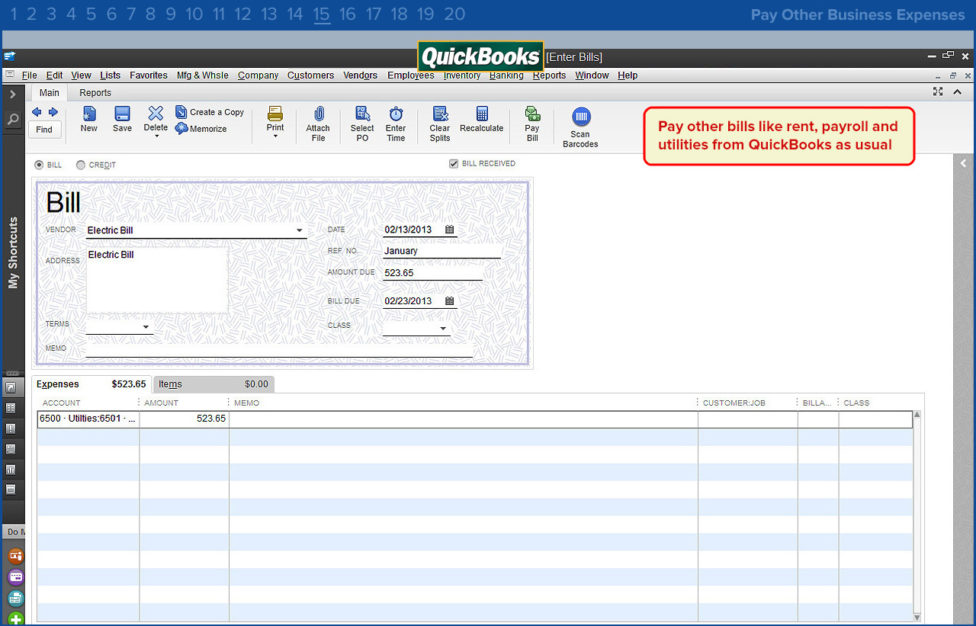The height and width of the screenshot is (626, 976).
Task: Open the Help menu
Action: [x=627, y=75]
